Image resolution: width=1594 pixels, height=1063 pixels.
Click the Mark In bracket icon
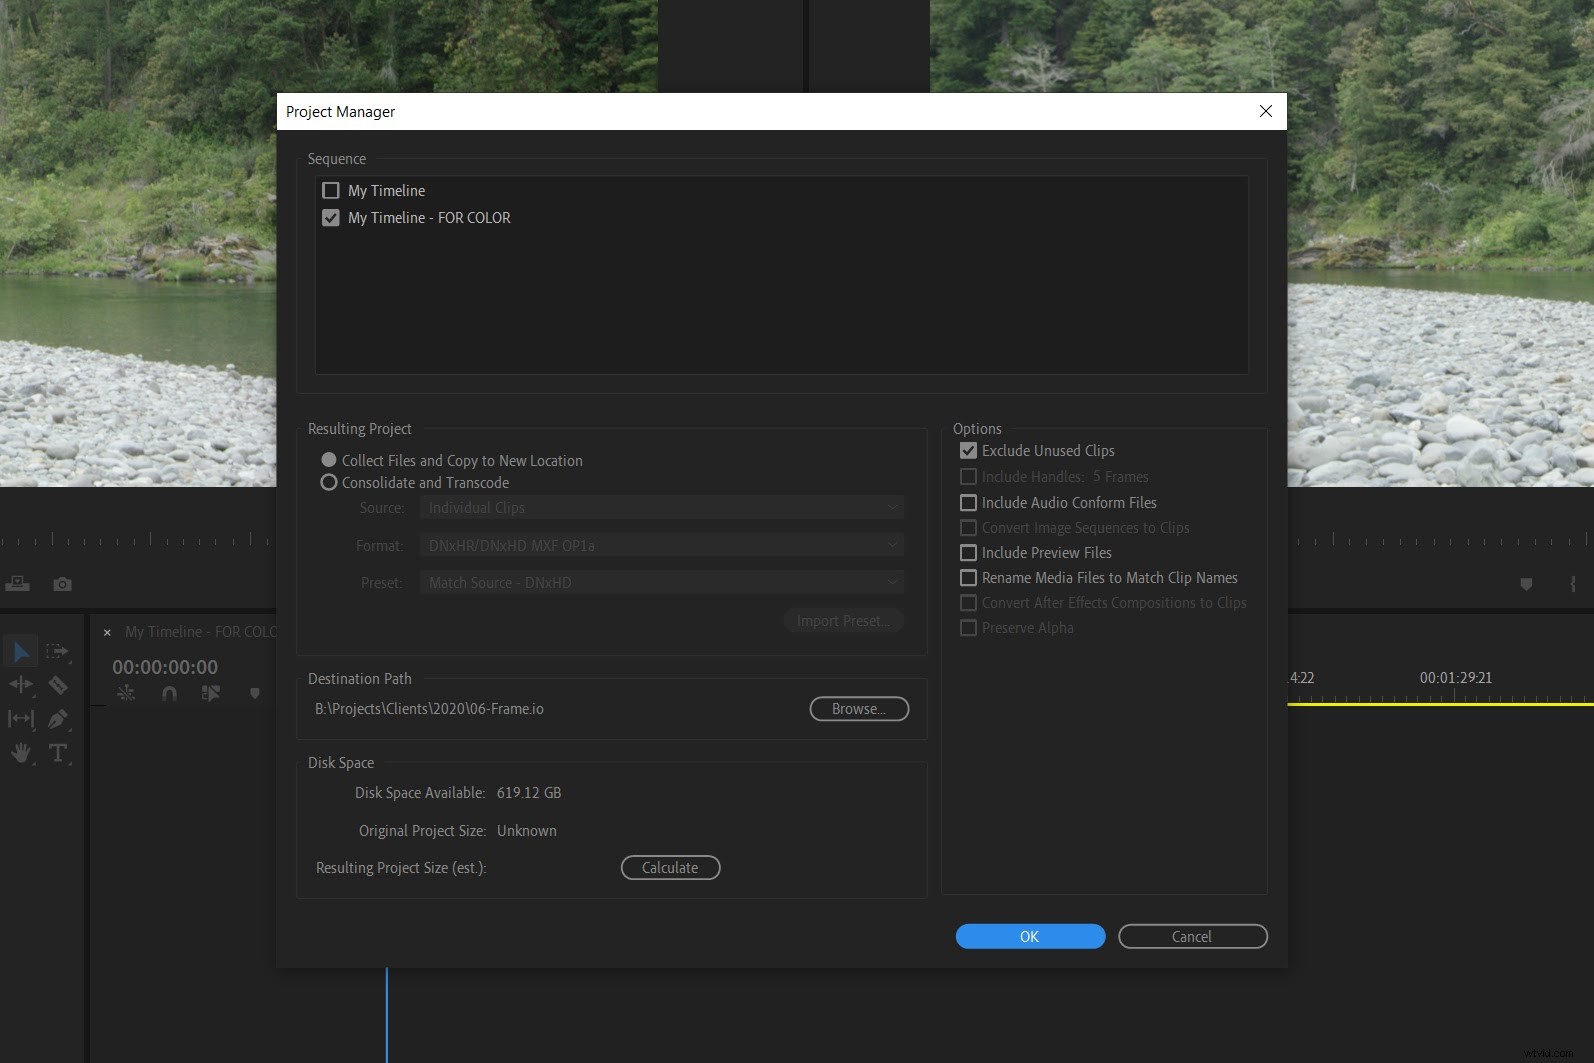1573,584
